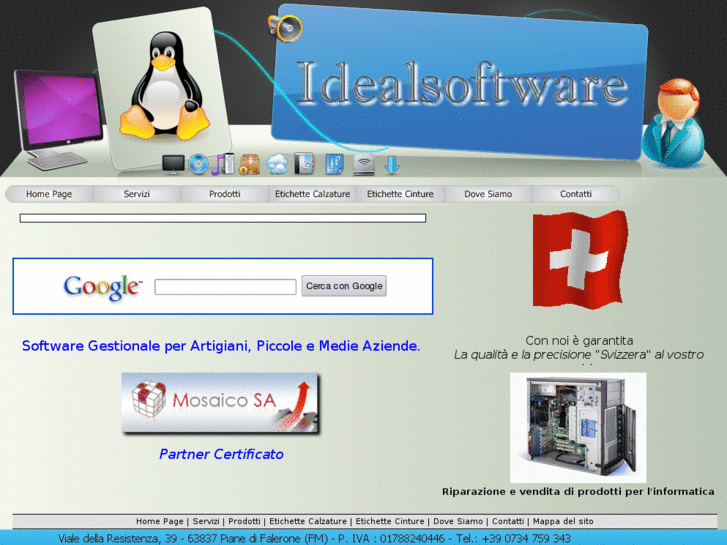
Task: Click the blue document sheet icon
Action: pos(334,164)
